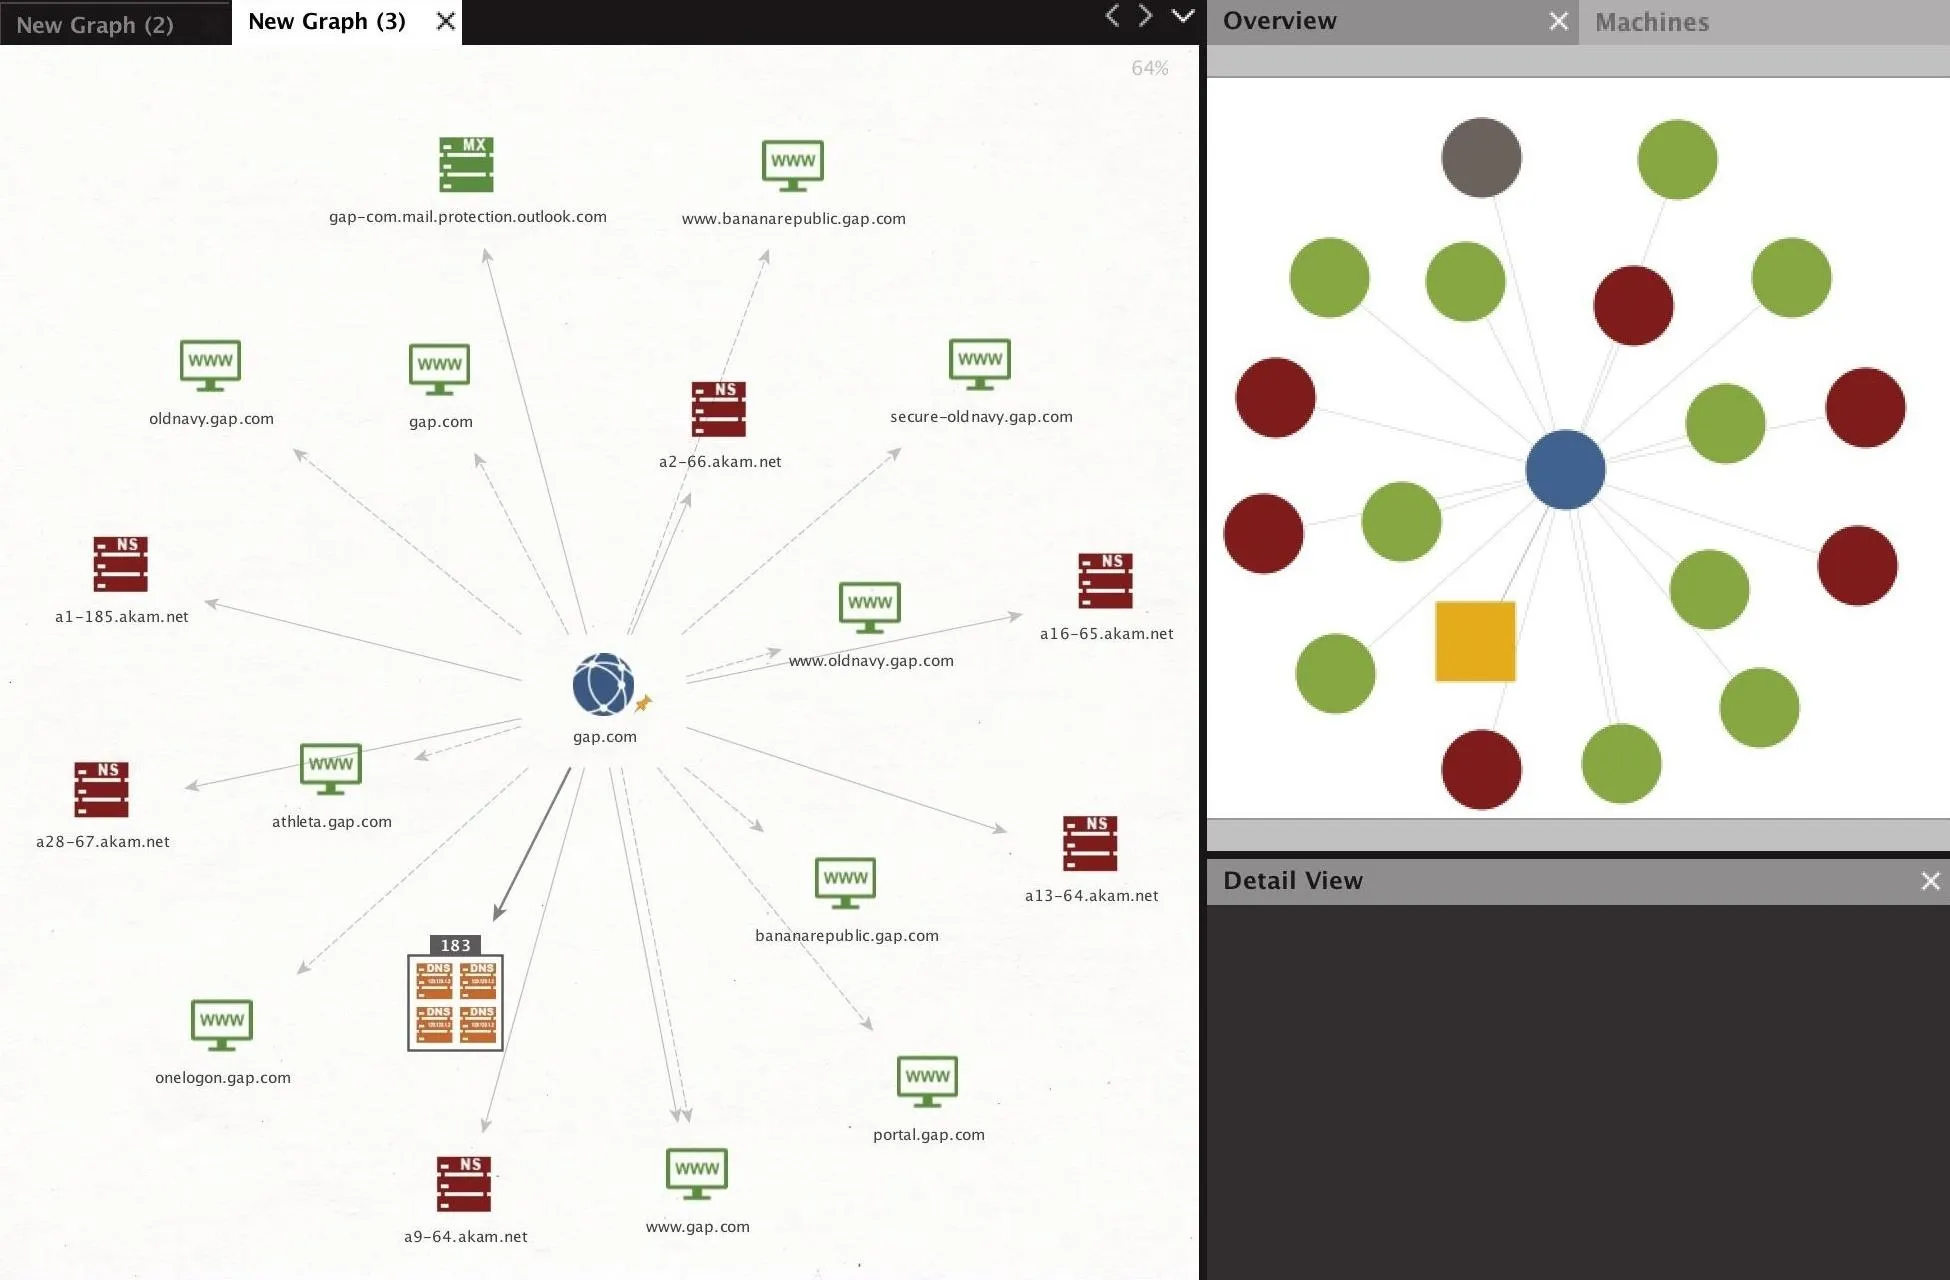Screen dimensions: 1950x1280
Task: Close the New Graph (3) tab
Action: (x=446, y=21)
